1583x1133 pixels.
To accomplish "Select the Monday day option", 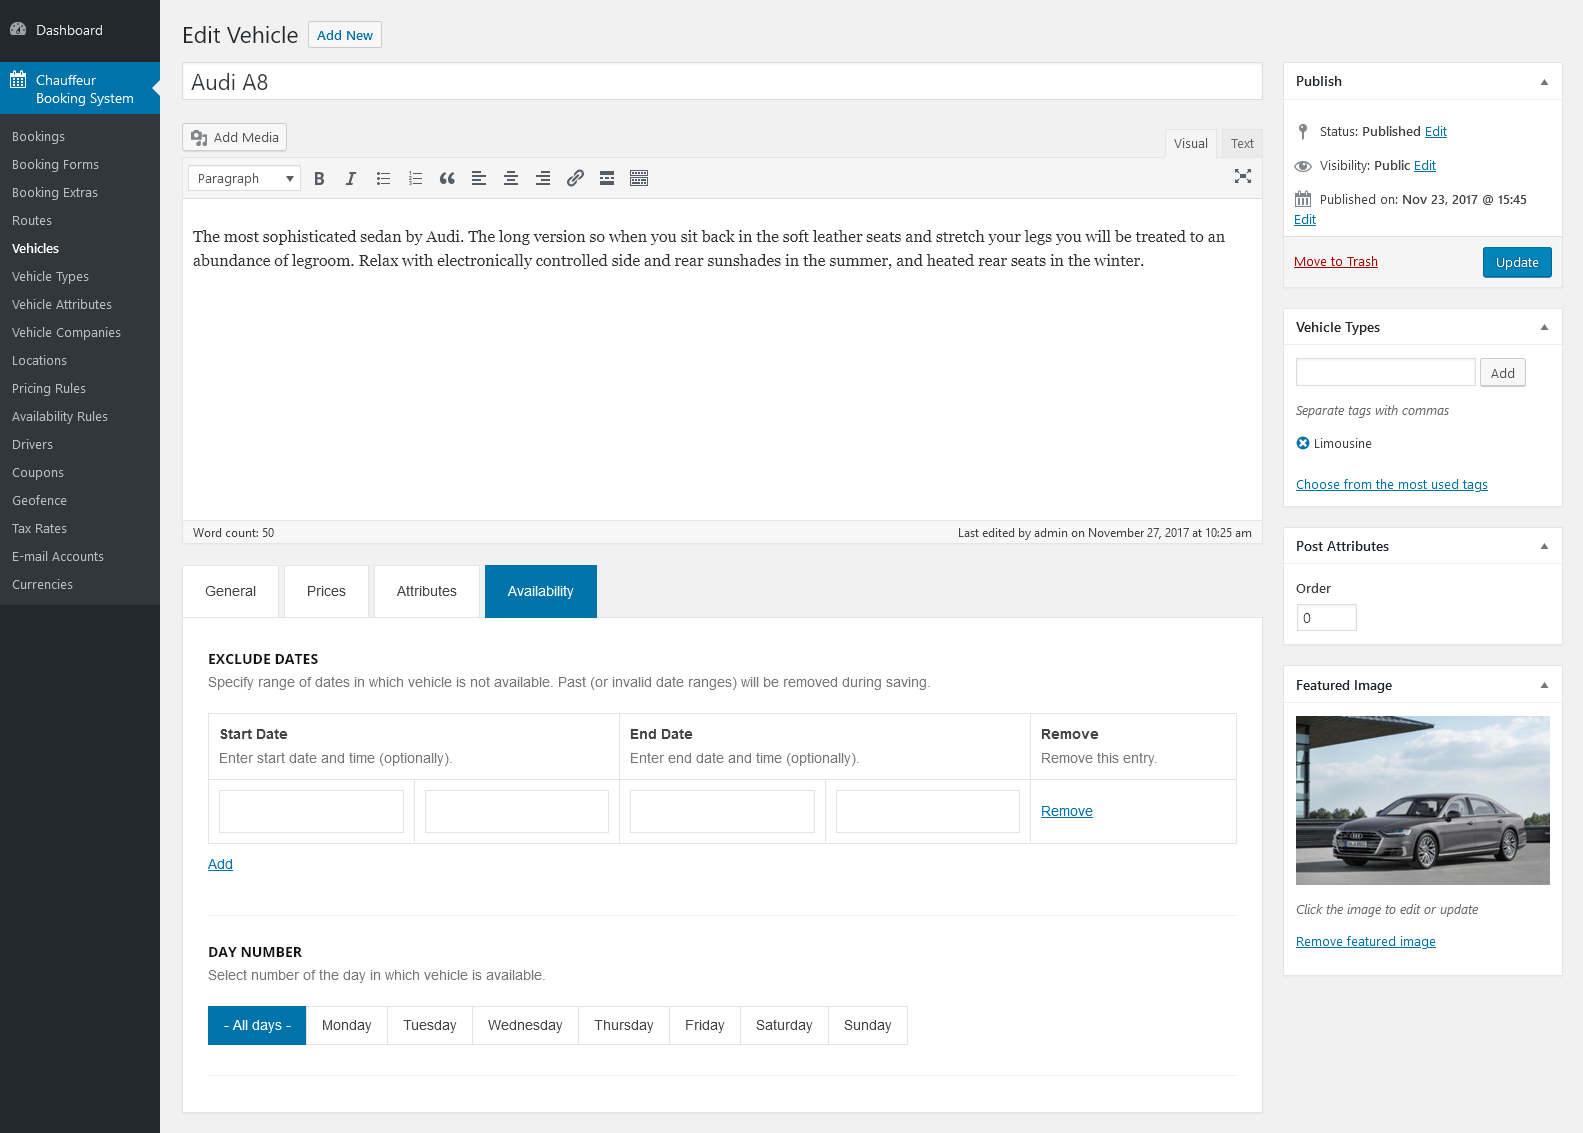I will [346, 1026].
